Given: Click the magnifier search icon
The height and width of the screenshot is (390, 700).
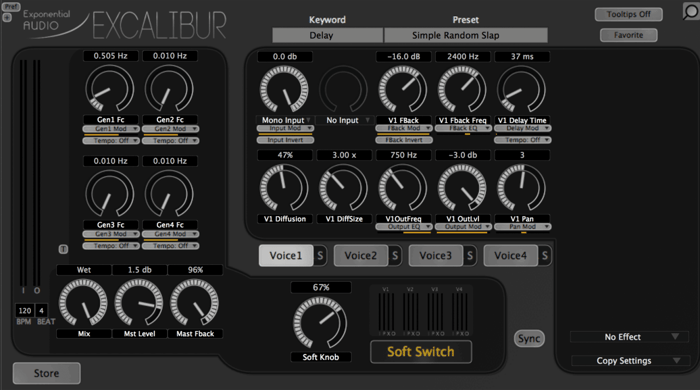Looking at the screenshot, I should click(690, 12).
